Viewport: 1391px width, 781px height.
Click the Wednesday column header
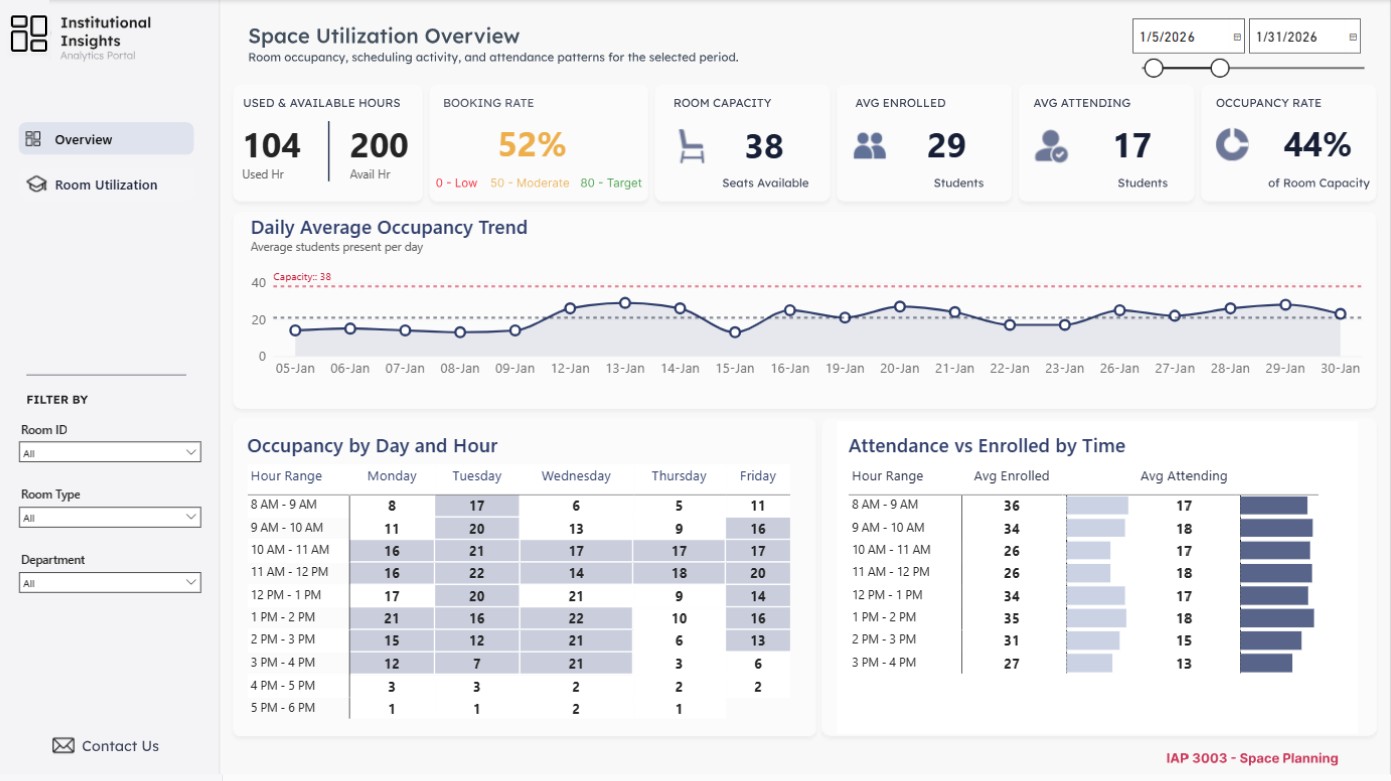(576, 476)
